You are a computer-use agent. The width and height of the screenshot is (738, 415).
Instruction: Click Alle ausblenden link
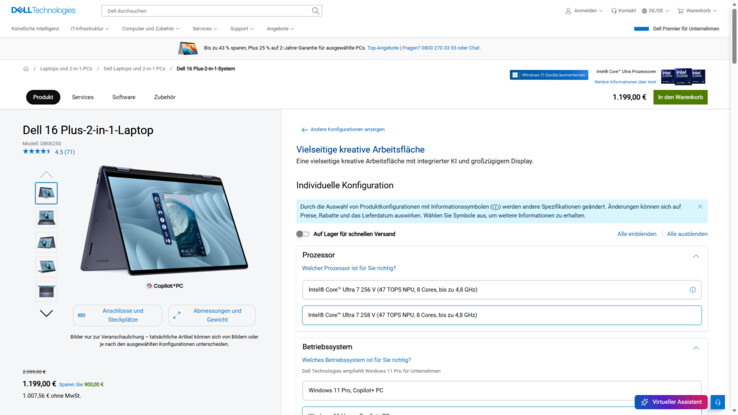tap(687, 234)
